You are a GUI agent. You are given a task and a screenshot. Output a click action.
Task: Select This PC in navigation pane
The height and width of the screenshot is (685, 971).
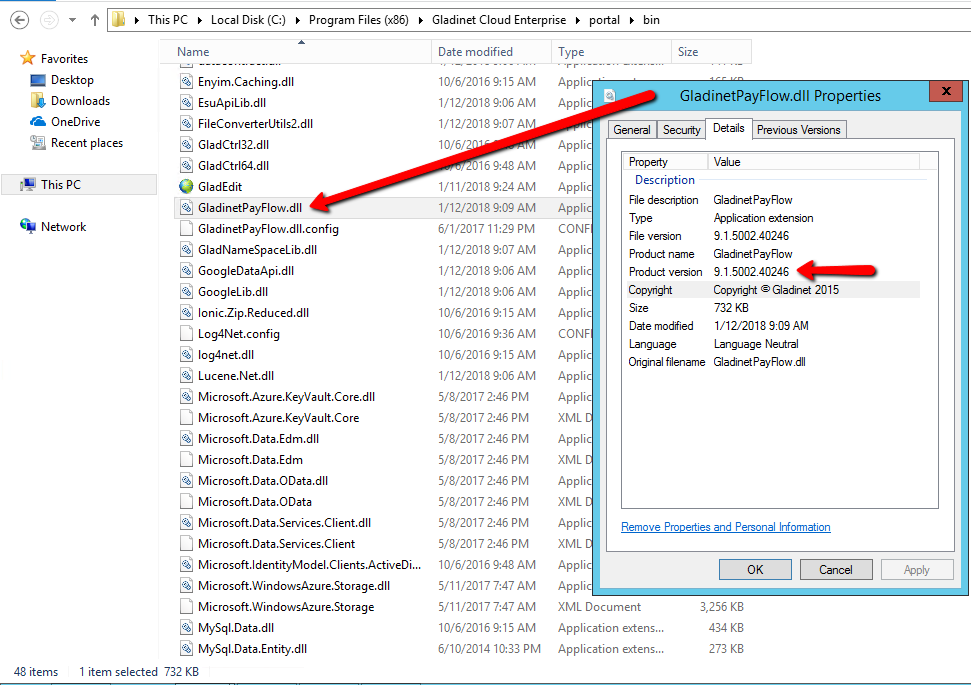61,185
